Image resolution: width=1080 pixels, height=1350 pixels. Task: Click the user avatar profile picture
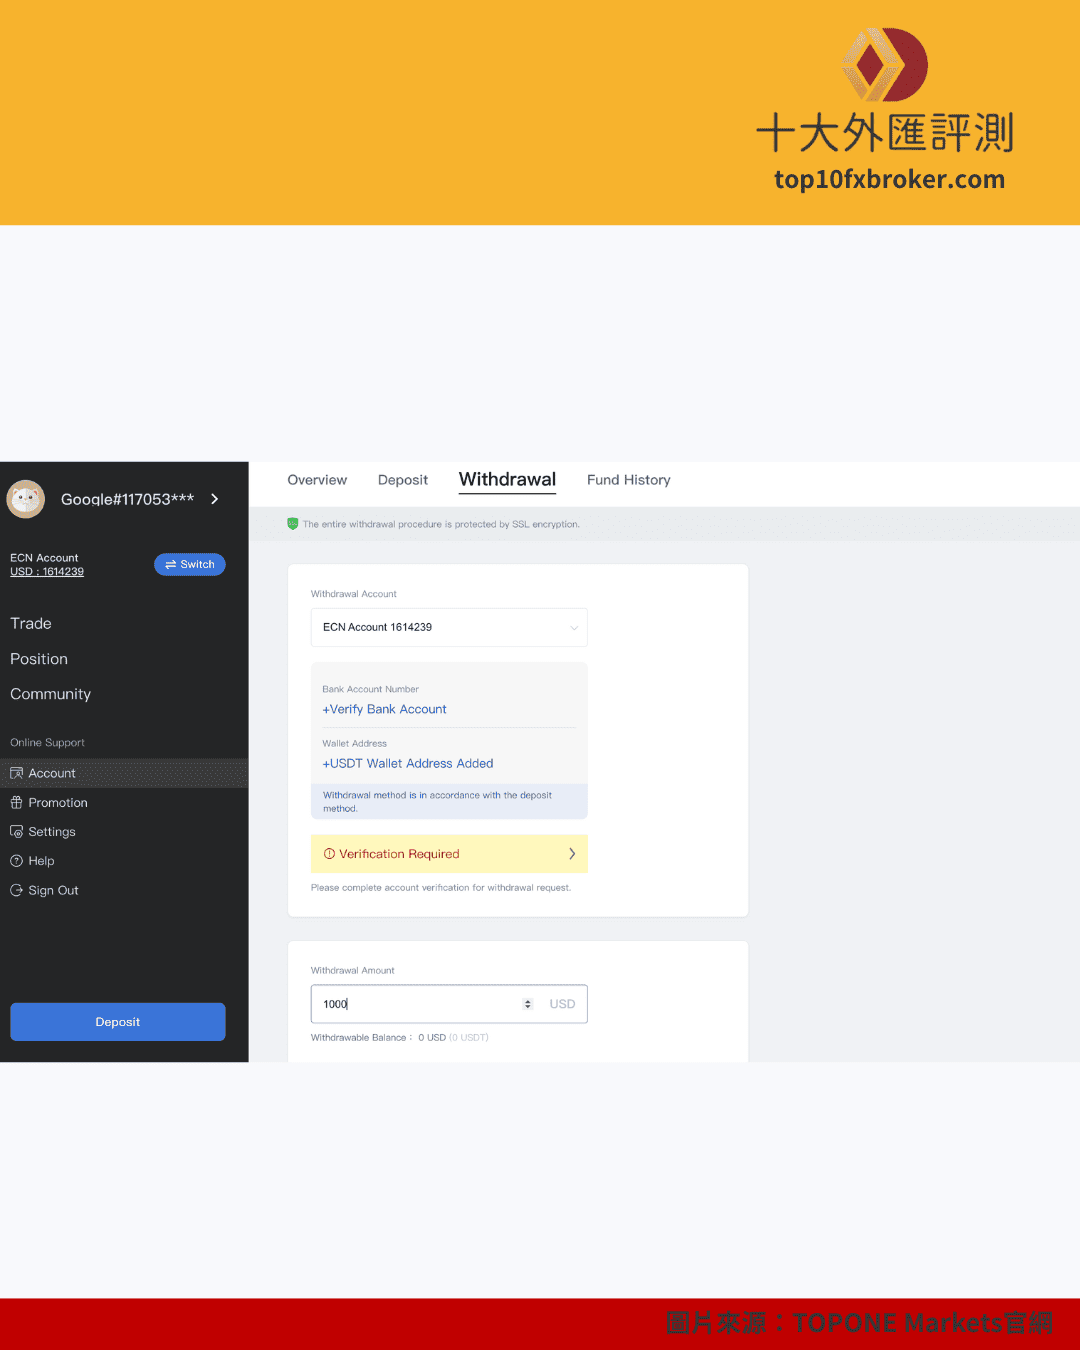point(26,499)
